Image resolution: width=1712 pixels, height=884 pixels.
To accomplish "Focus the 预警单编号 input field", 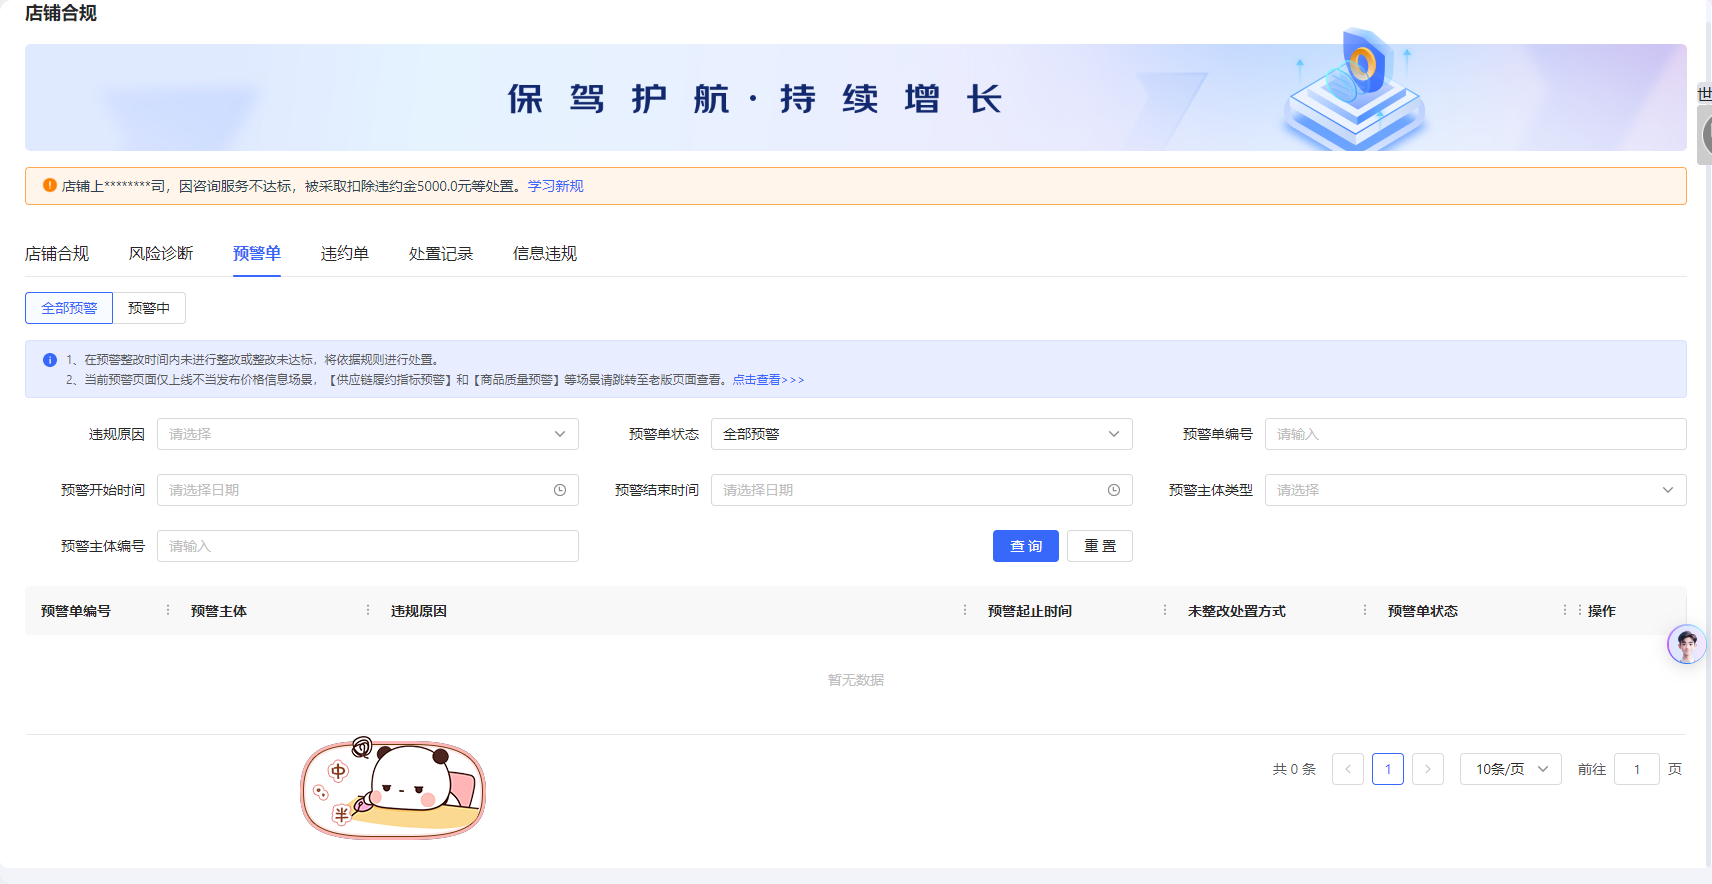I will (x=1475, y=434).
